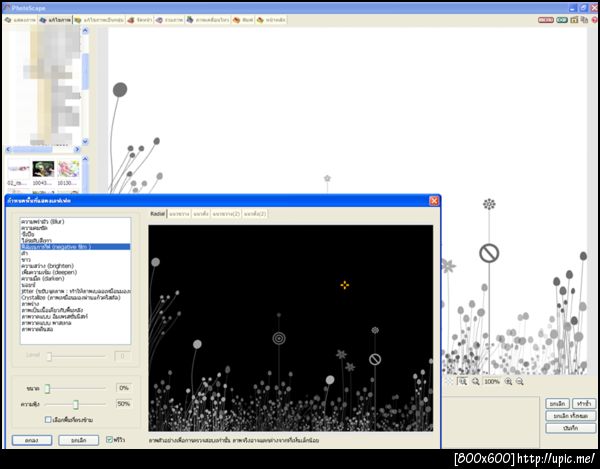Select the 10043... thumbnail in file panel
Viewport: 600px width, 469px height.
click(x=43, y=173)
